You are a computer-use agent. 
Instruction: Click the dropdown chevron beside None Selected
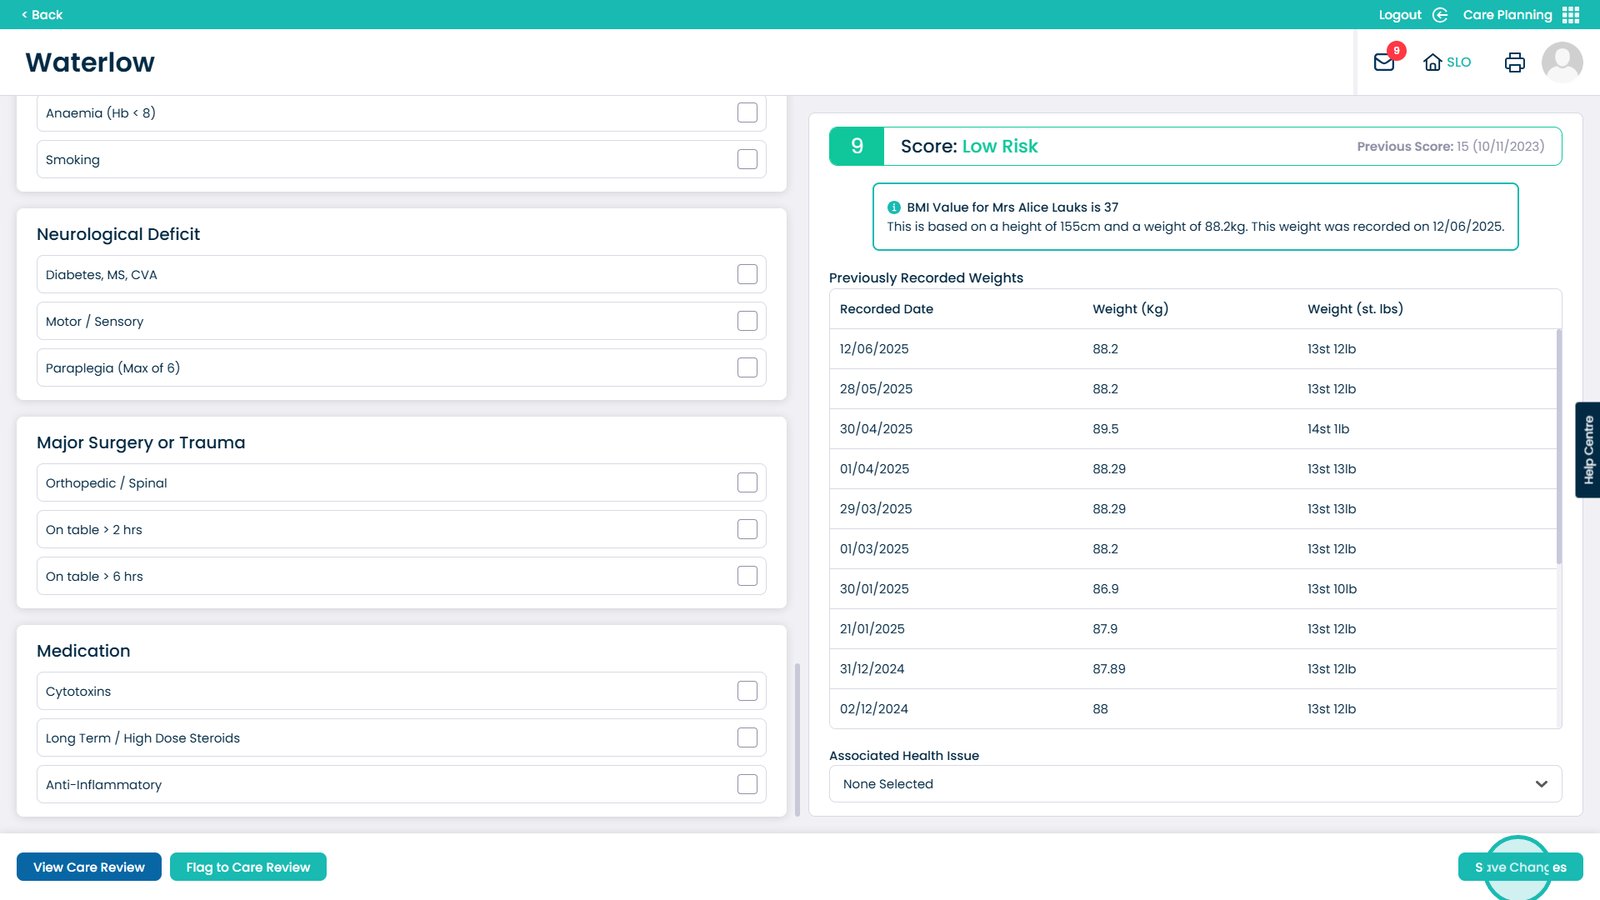(1541, 784)
